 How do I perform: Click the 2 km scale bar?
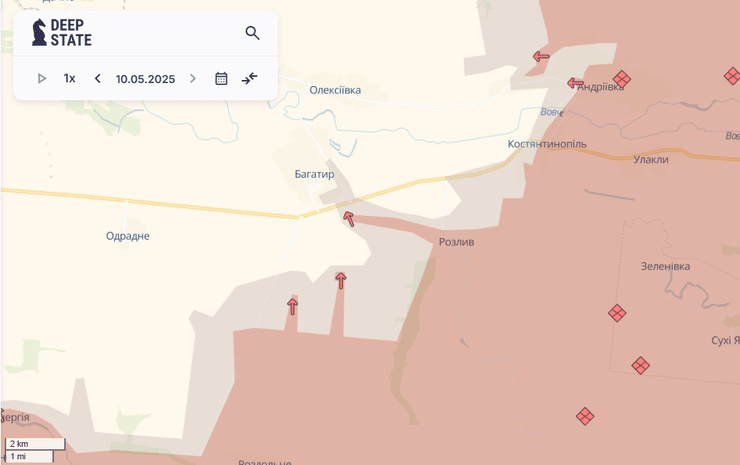tap(35, 443)
